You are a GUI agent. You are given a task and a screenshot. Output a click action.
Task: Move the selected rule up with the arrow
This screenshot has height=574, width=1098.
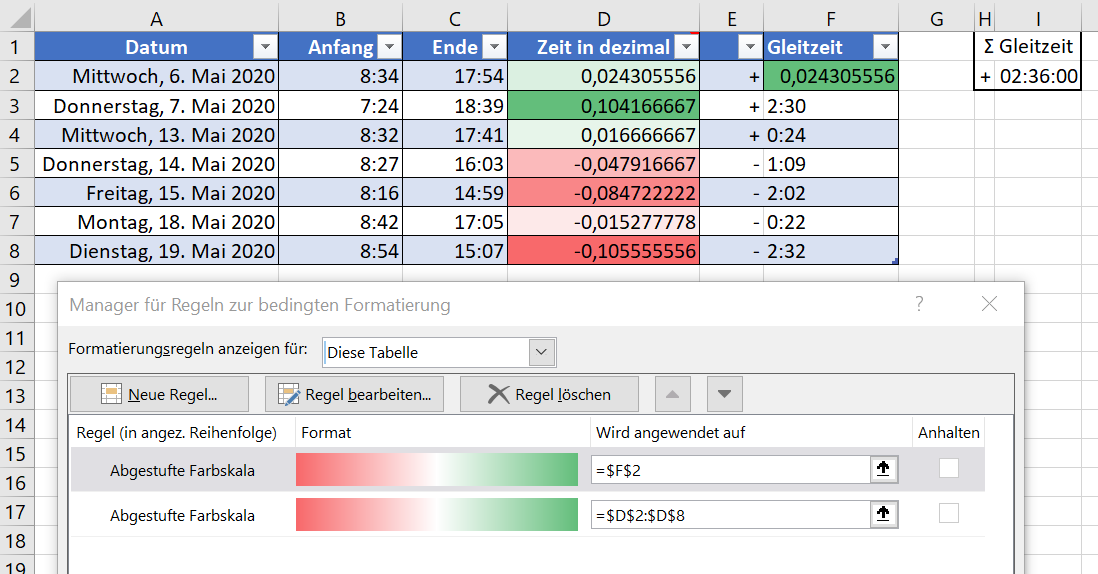tap(672, 394)
